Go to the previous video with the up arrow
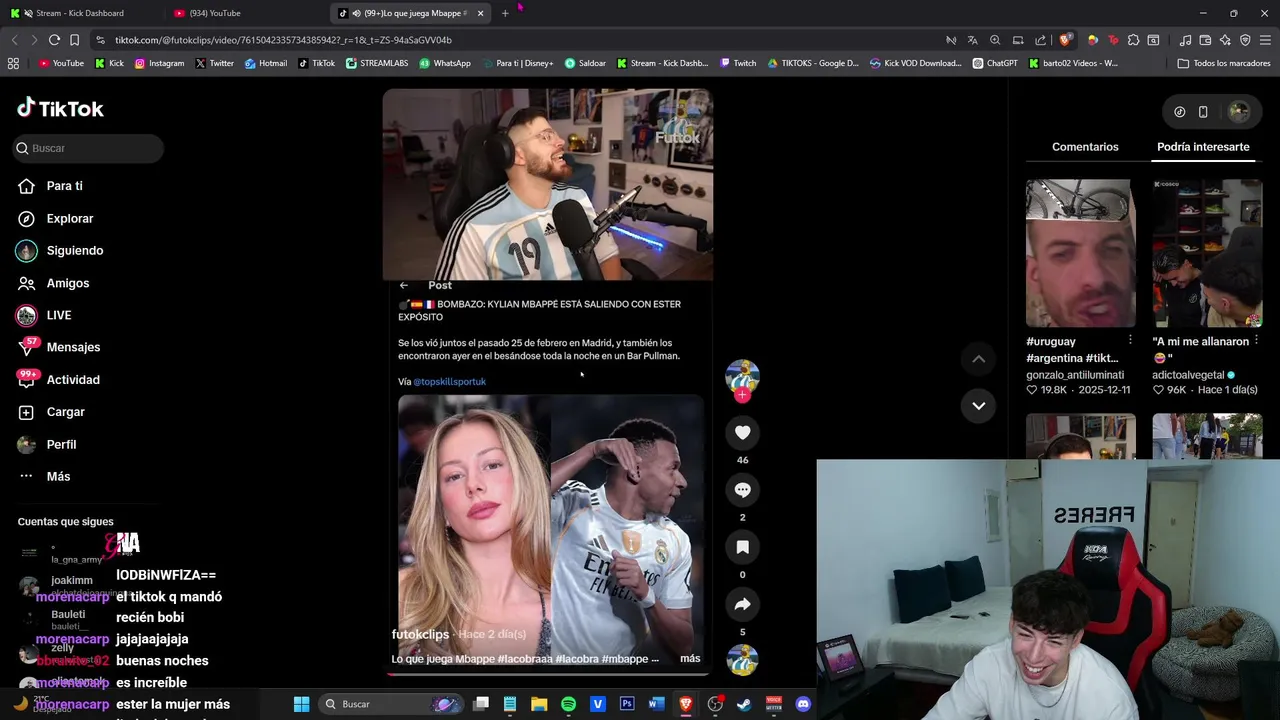 978,359
